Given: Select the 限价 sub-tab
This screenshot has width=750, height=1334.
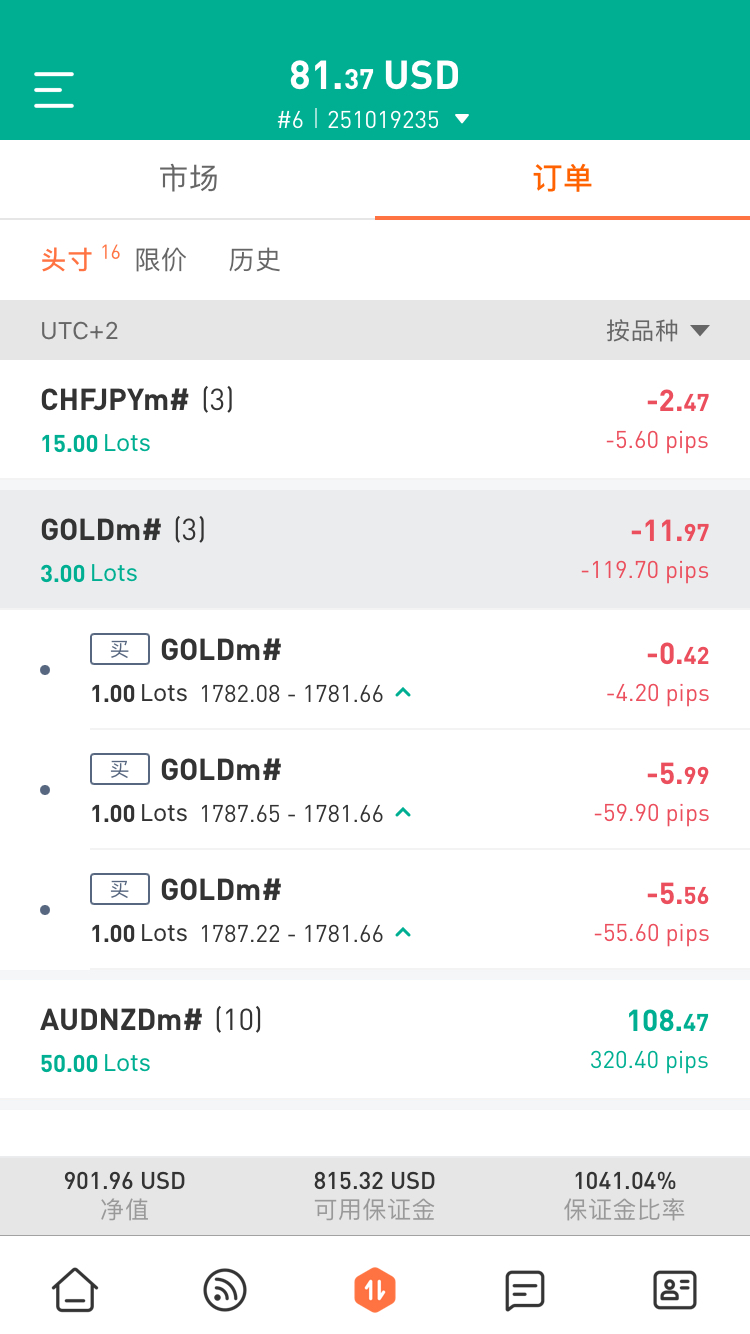Looking at the screenshot, I should click(x=161, y=260).
